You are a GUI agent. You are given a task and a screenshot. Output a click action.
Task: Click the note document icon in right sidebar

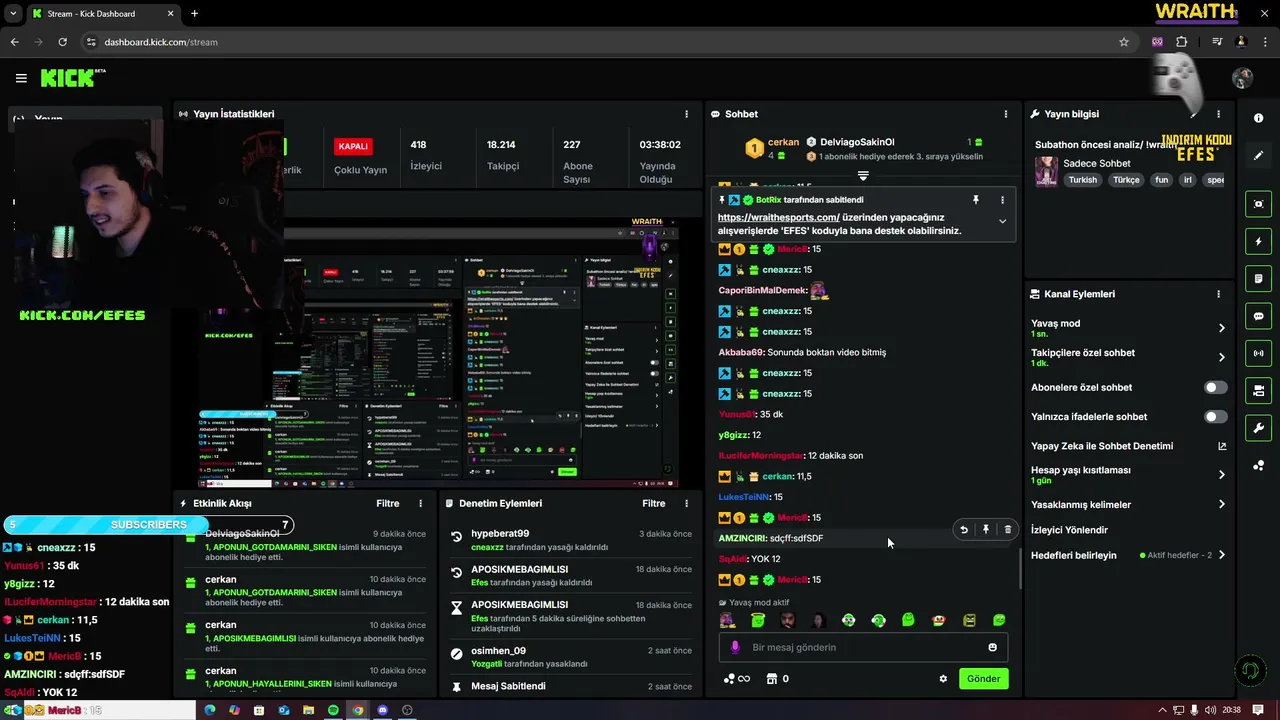click(1258, 278)
